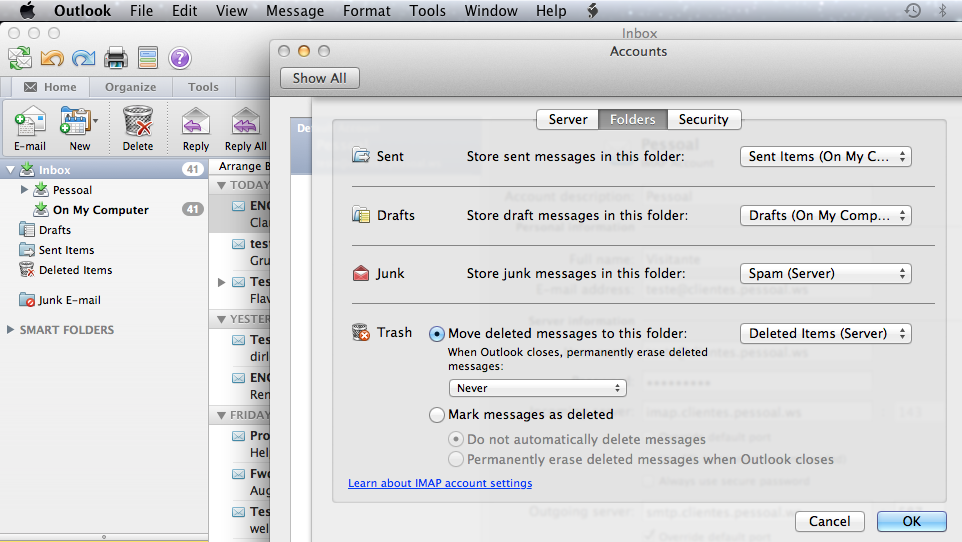Open the Sent Items folder dropdown

(x=825, y=157)
